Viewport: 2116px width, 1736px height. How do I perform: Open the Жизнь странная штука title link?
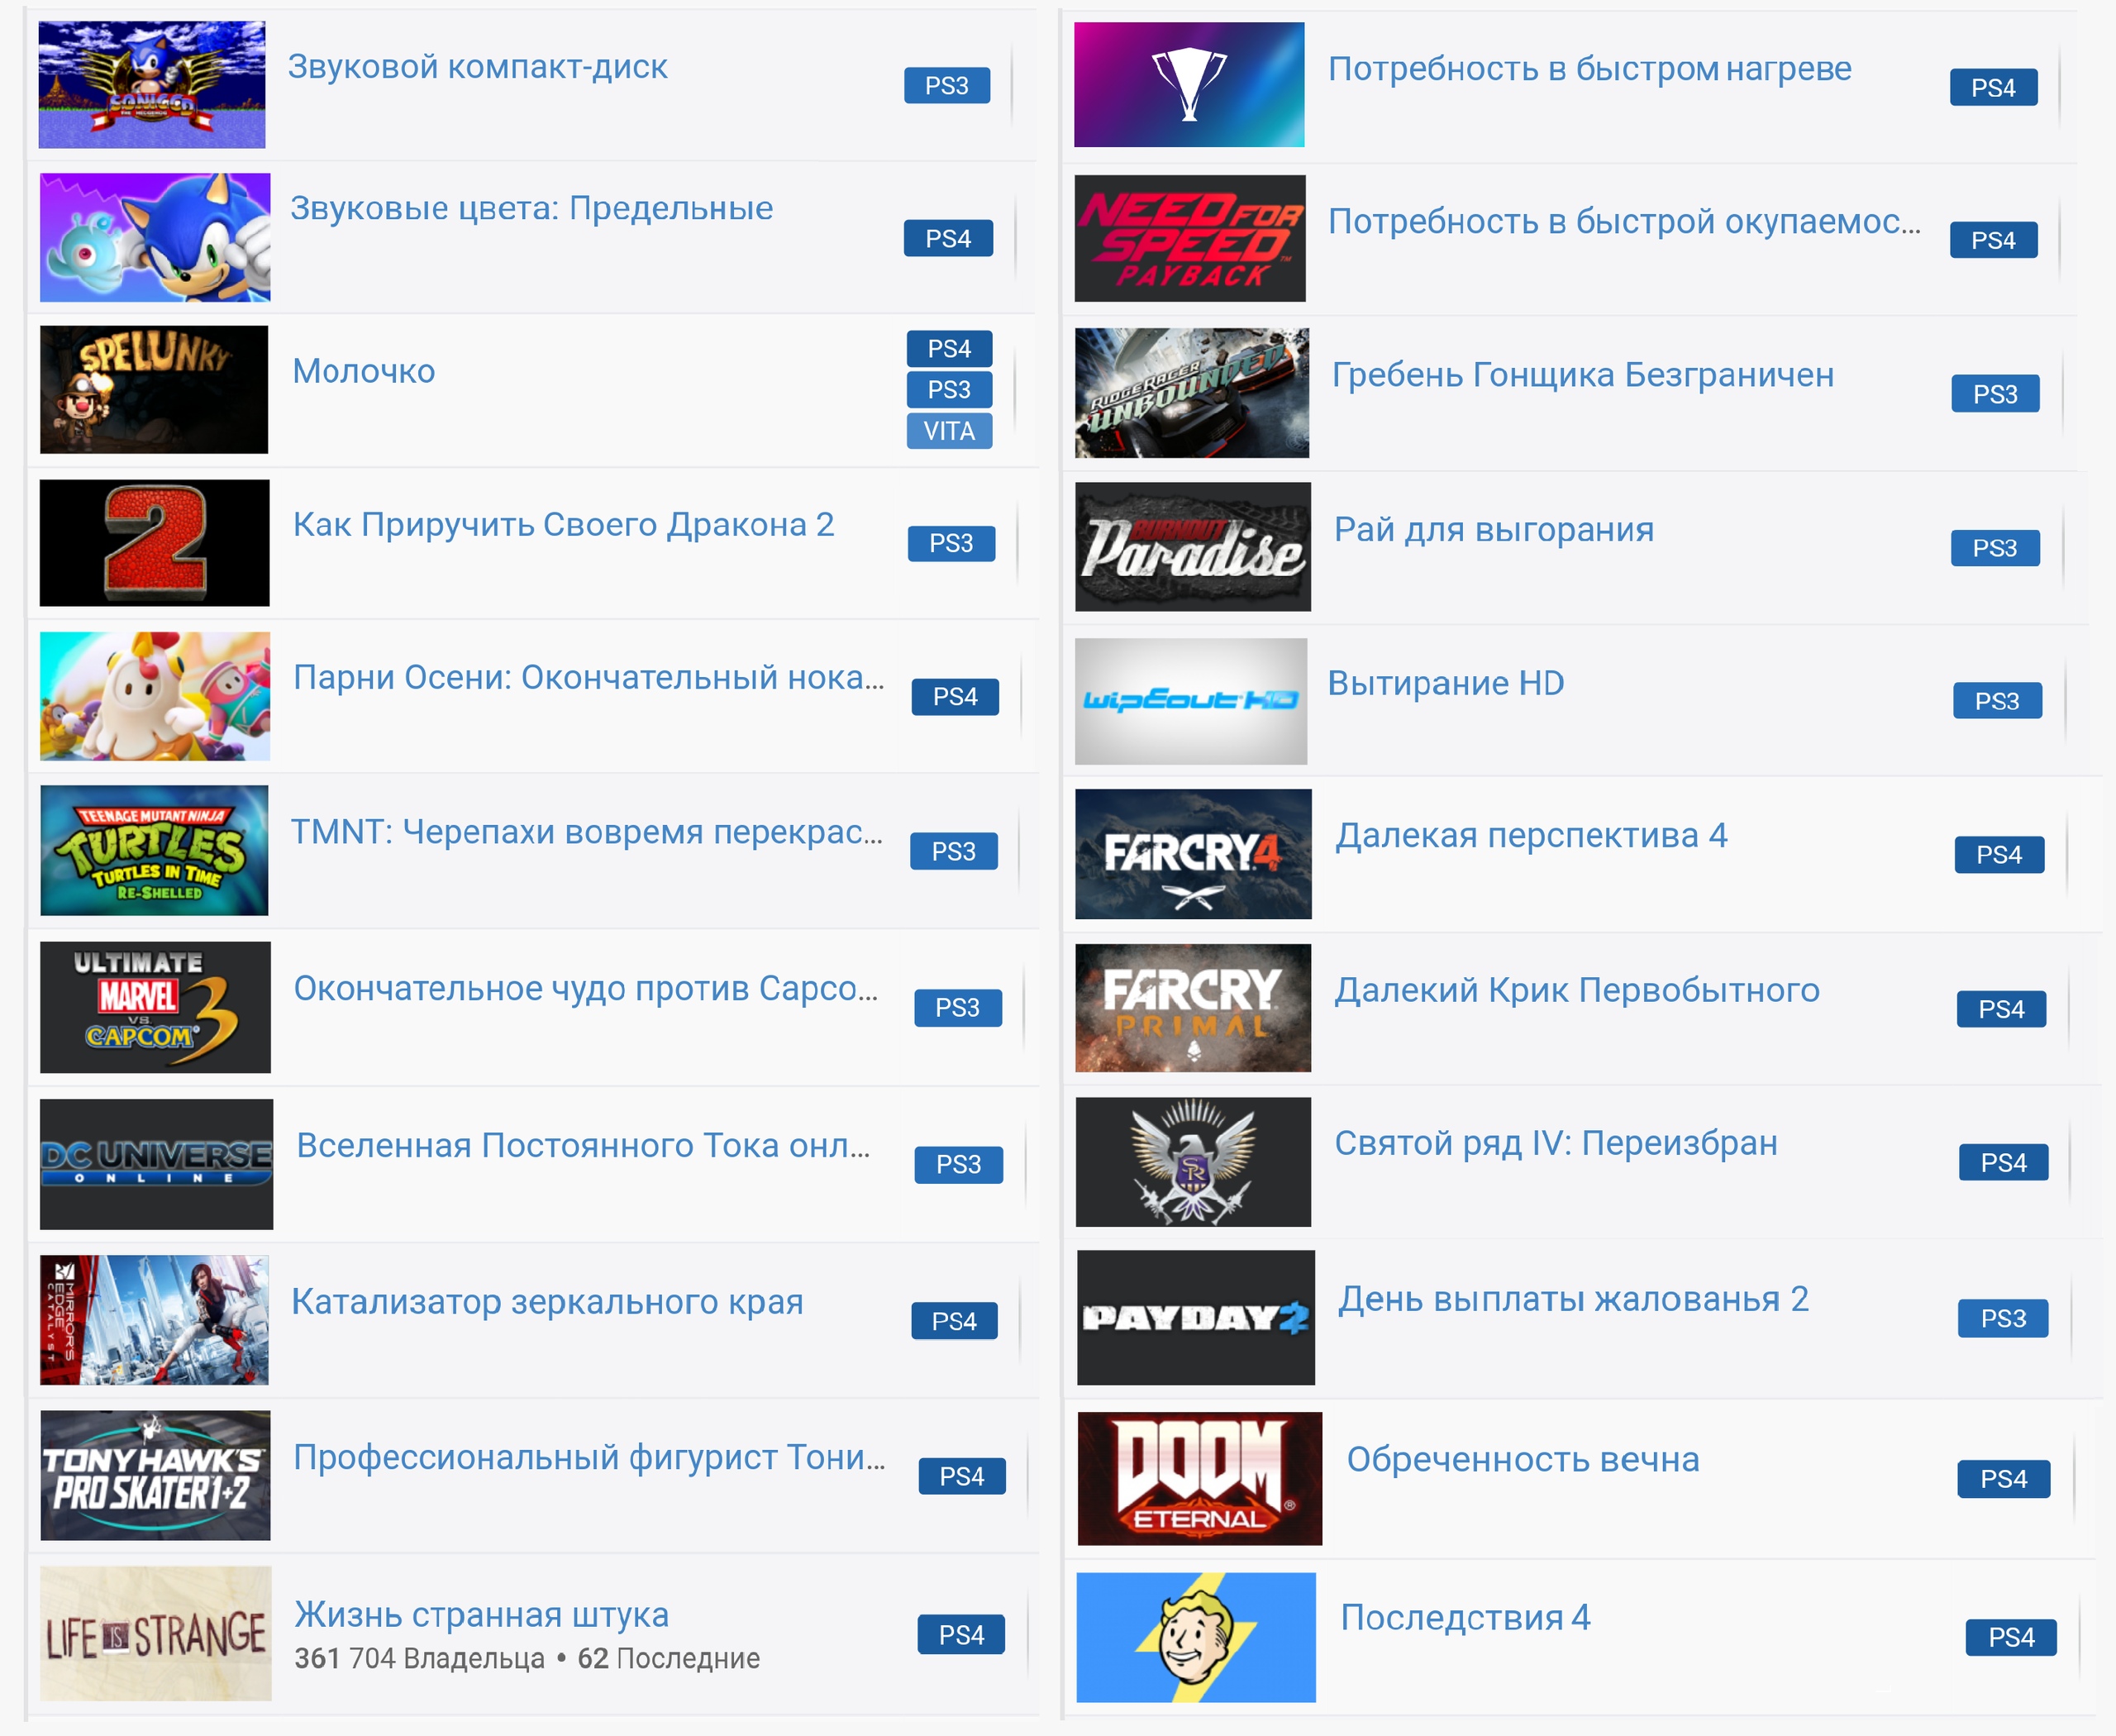coord(481,1614)
